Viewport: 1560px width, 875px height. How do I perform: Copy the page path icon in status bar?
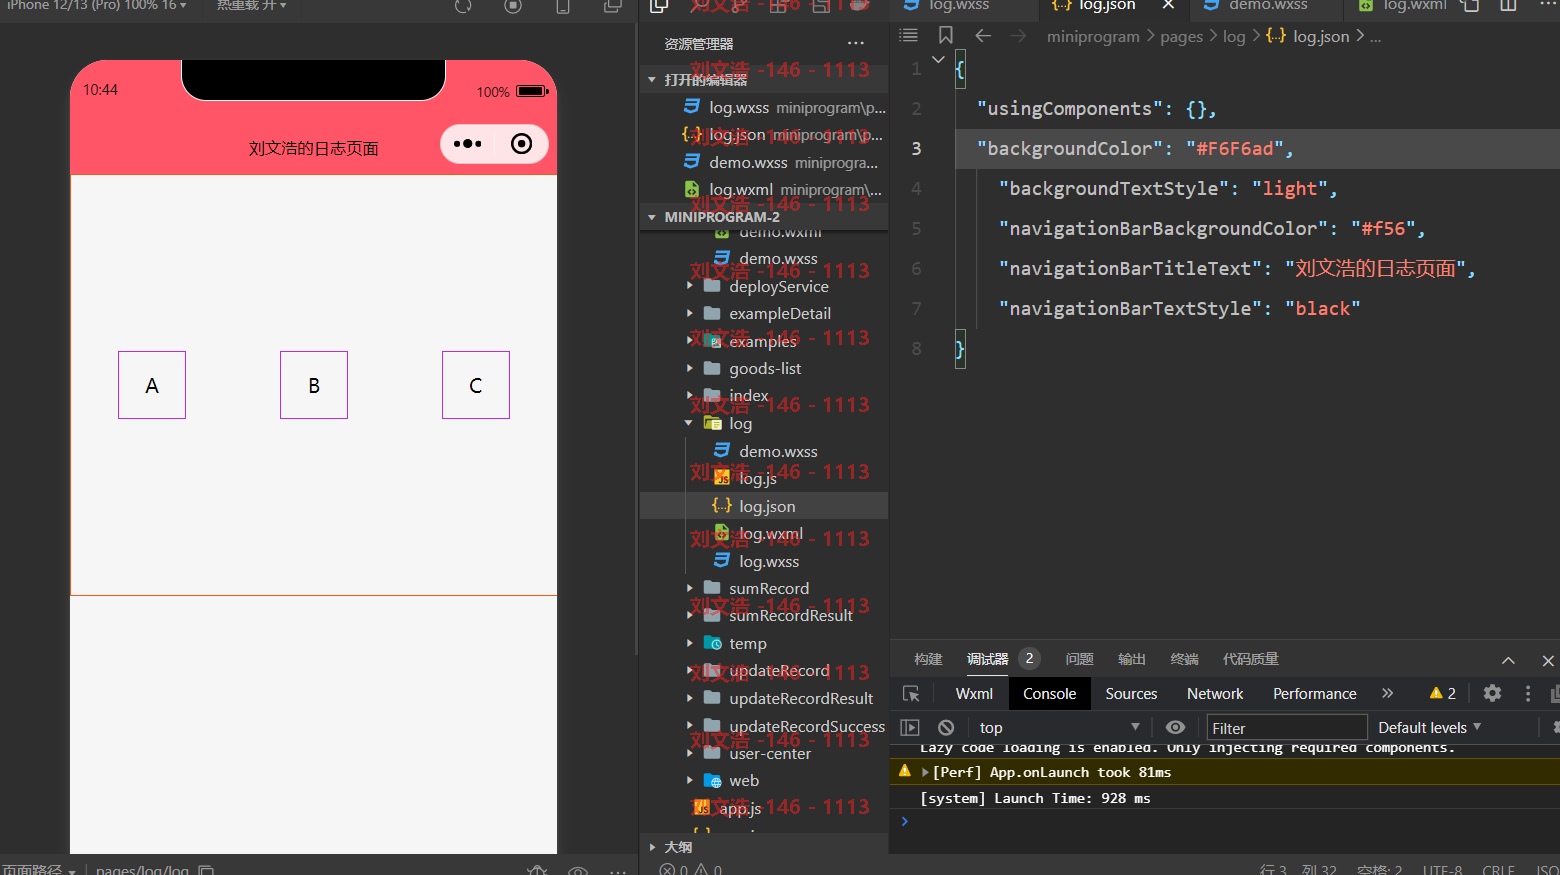(x=206, y=869)
